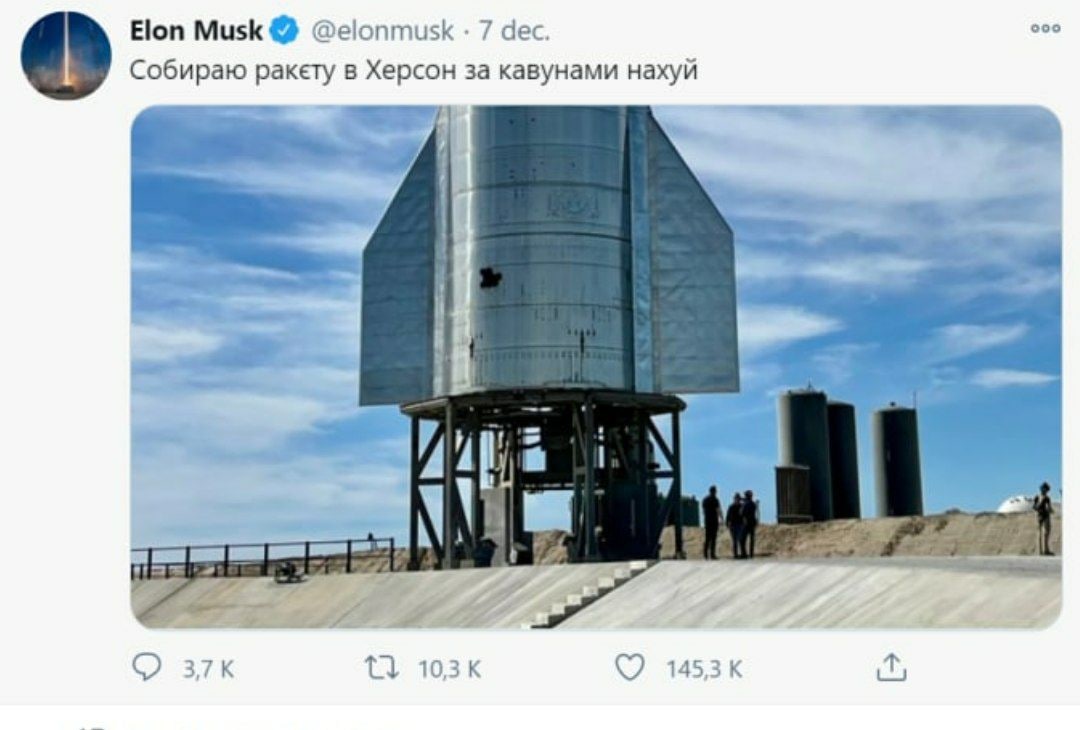1080x730 pixels.
Task: Open Elon Musk's profile avatar
Action: [x=65, y=56]
